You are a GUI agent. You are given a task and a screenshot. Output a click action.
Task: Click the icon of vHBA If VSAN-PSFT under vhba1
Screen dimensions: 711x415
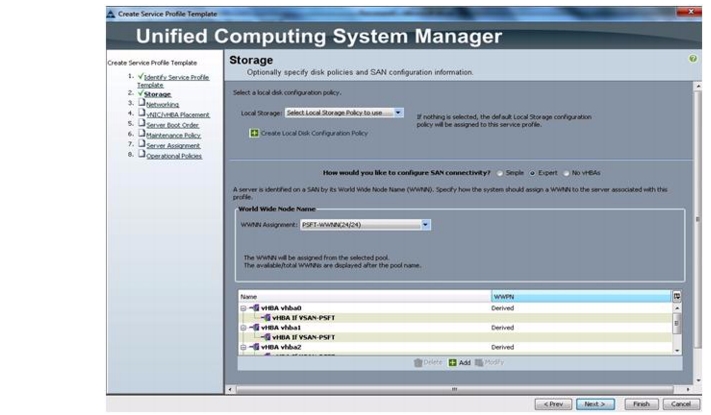pyautogui.click(x=266, y=337)
